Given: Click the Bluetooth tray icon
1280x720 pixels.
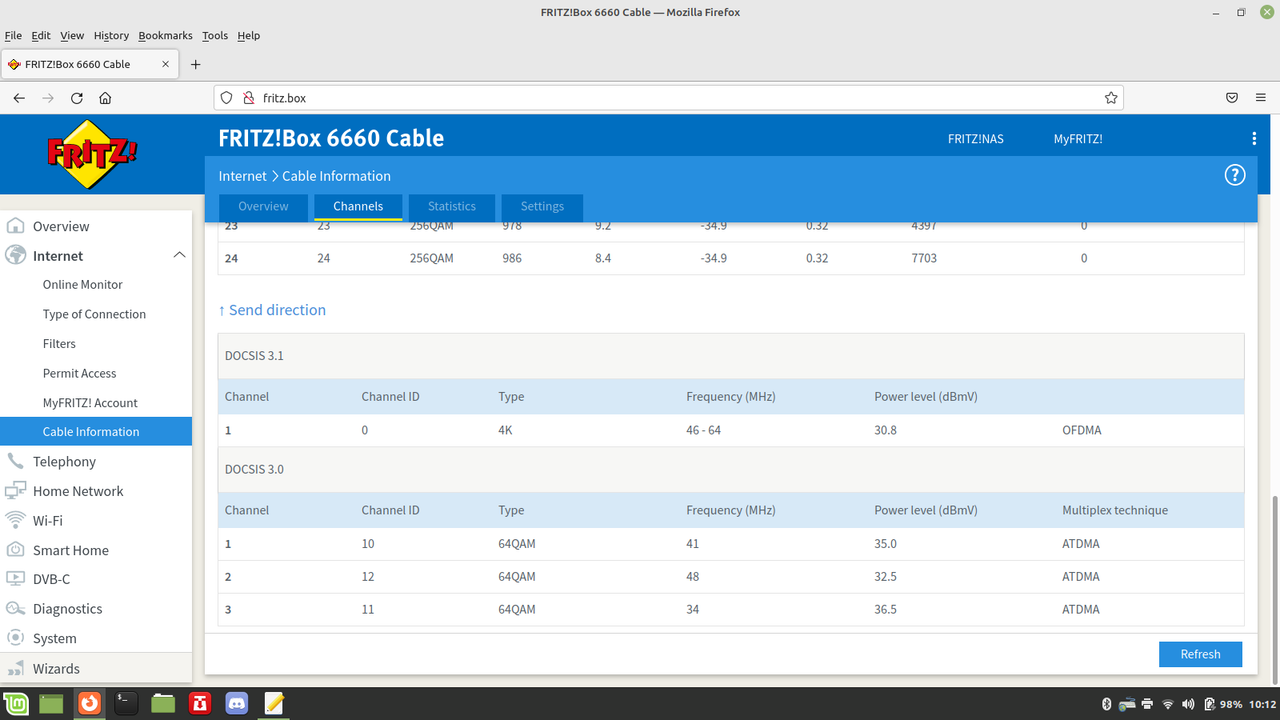Looking at the screenshot, I should point(1107,704).
